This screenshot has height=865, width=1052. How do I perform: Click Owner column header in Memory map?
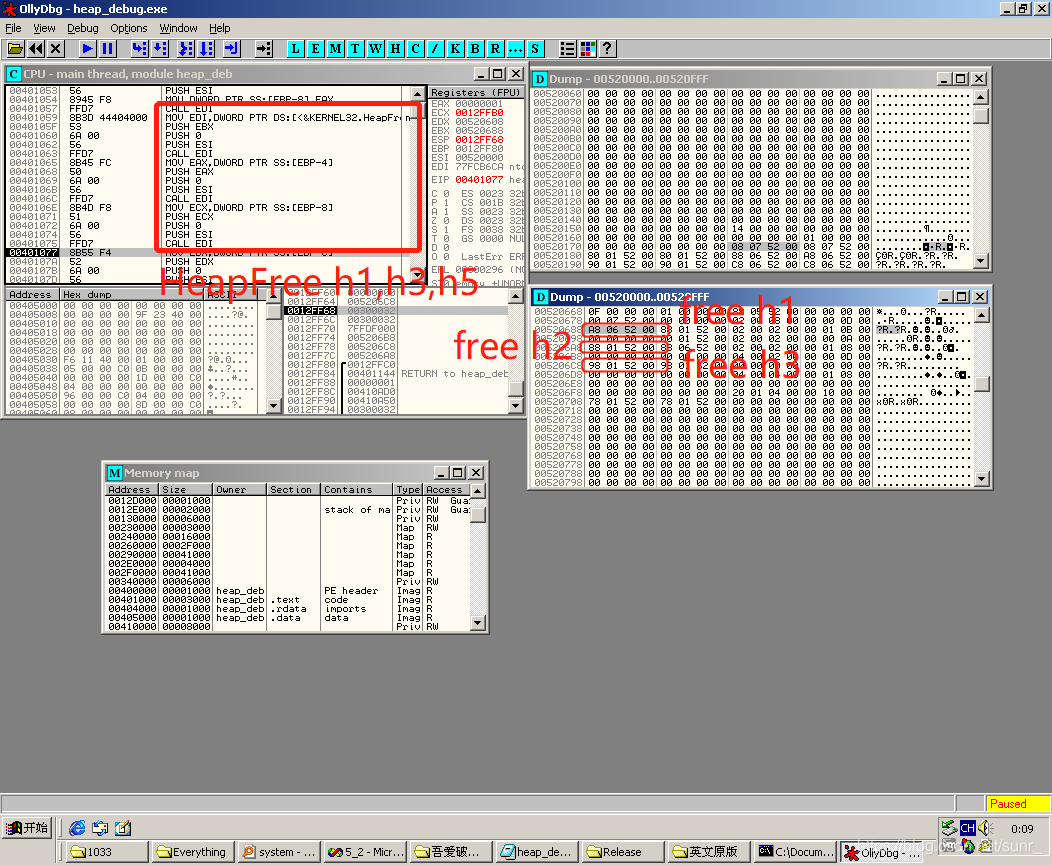point(240,490)
